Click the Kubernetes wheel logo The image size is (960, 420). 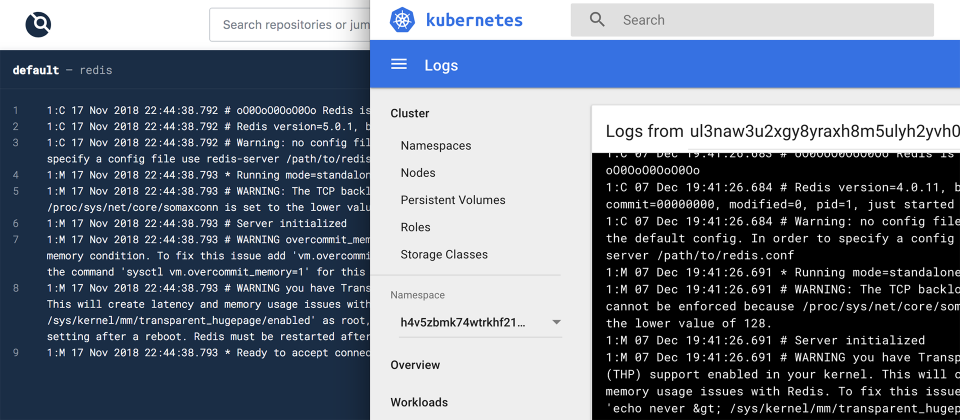pos(402,20)
